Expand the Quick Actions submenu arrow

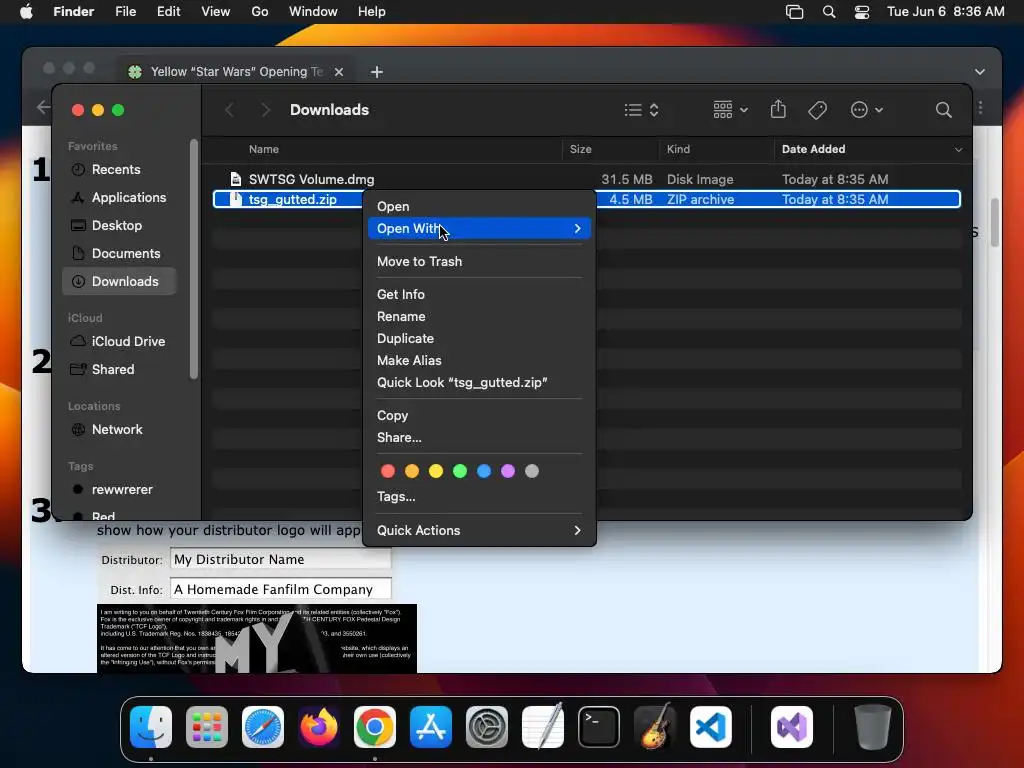(x=577, y=530)
